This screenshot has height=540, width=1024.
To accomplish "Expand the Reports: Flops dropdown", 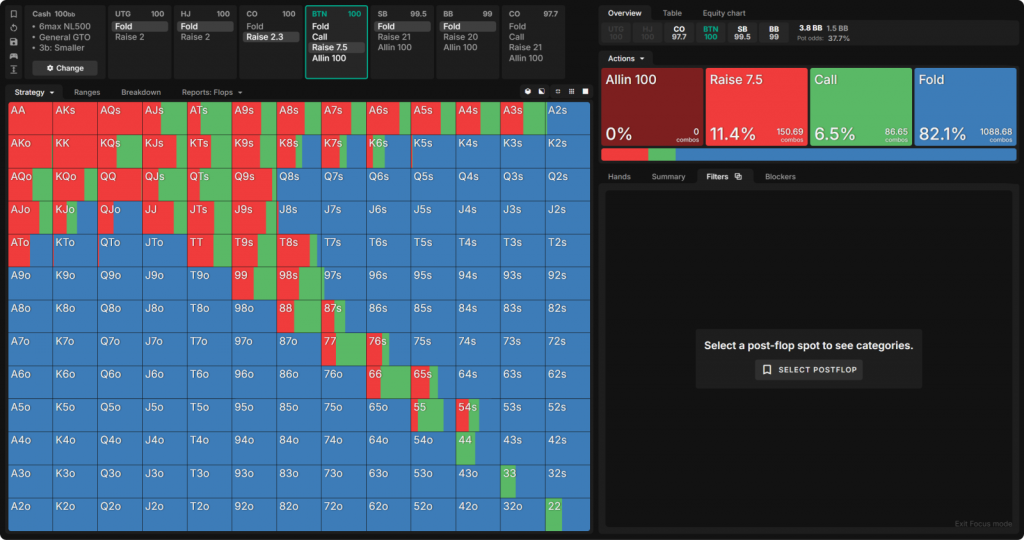I will [x=212, y=92].
